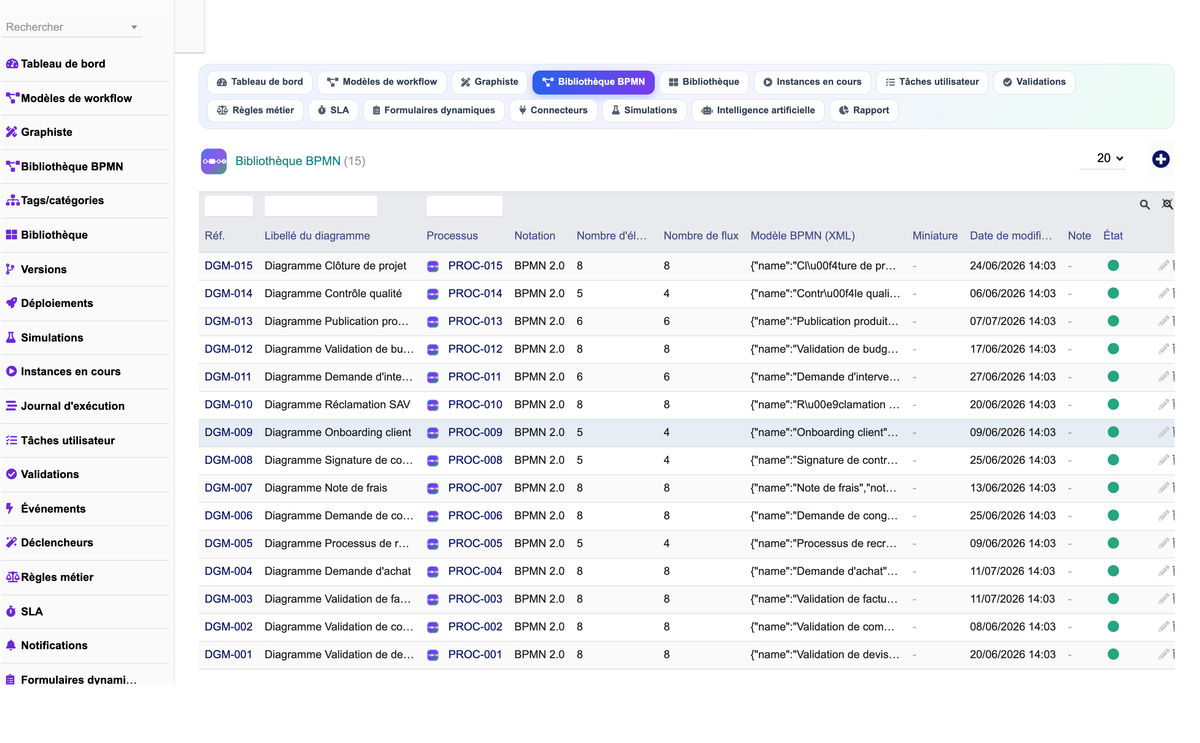
Task: Open the PROC-001 process link
Action: click(475, 655)
